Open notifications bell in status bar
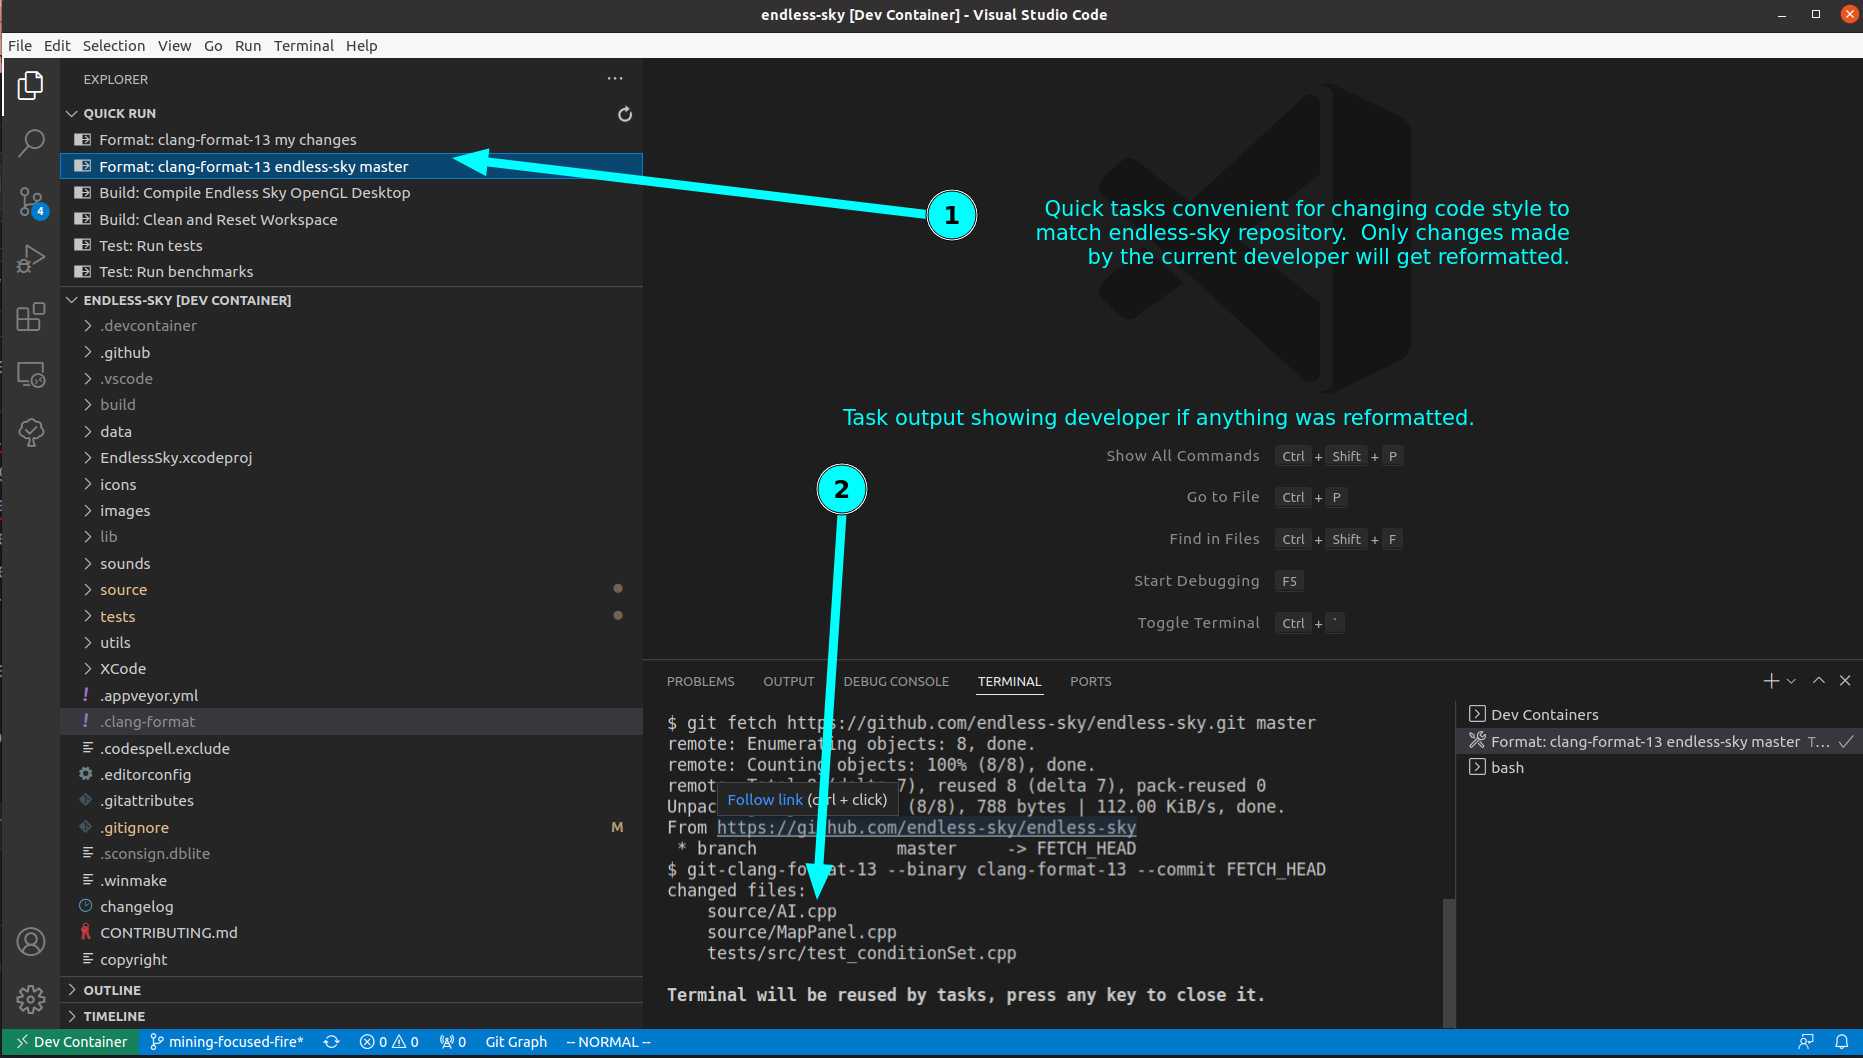 click(x=1841, y=1042)
